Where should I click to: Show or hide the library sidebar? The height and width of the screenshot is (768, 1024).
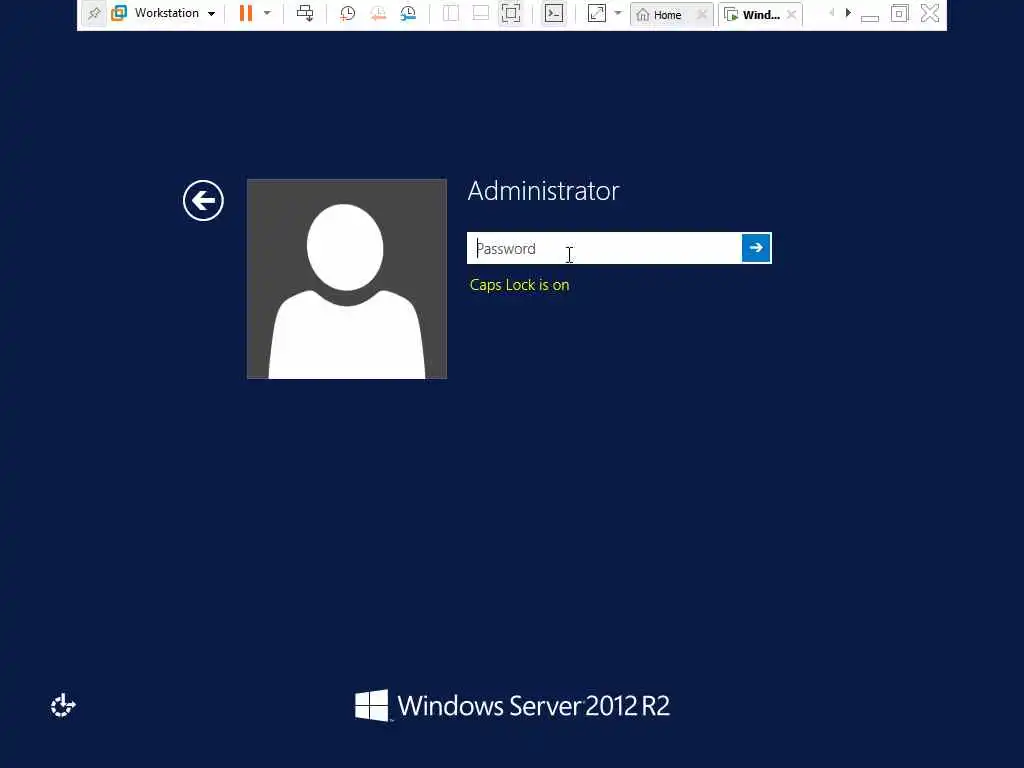(x=451, y=13)
